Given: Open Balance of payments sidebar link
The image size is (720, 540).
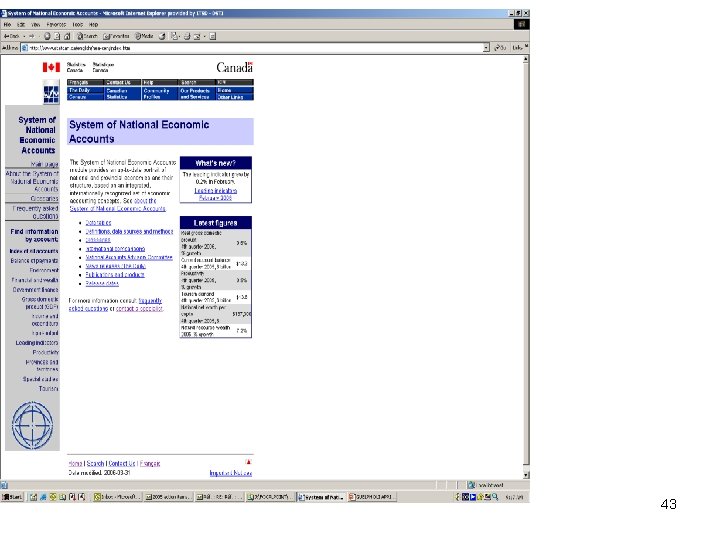Looking at the screenshot, I should coord(34,261).
